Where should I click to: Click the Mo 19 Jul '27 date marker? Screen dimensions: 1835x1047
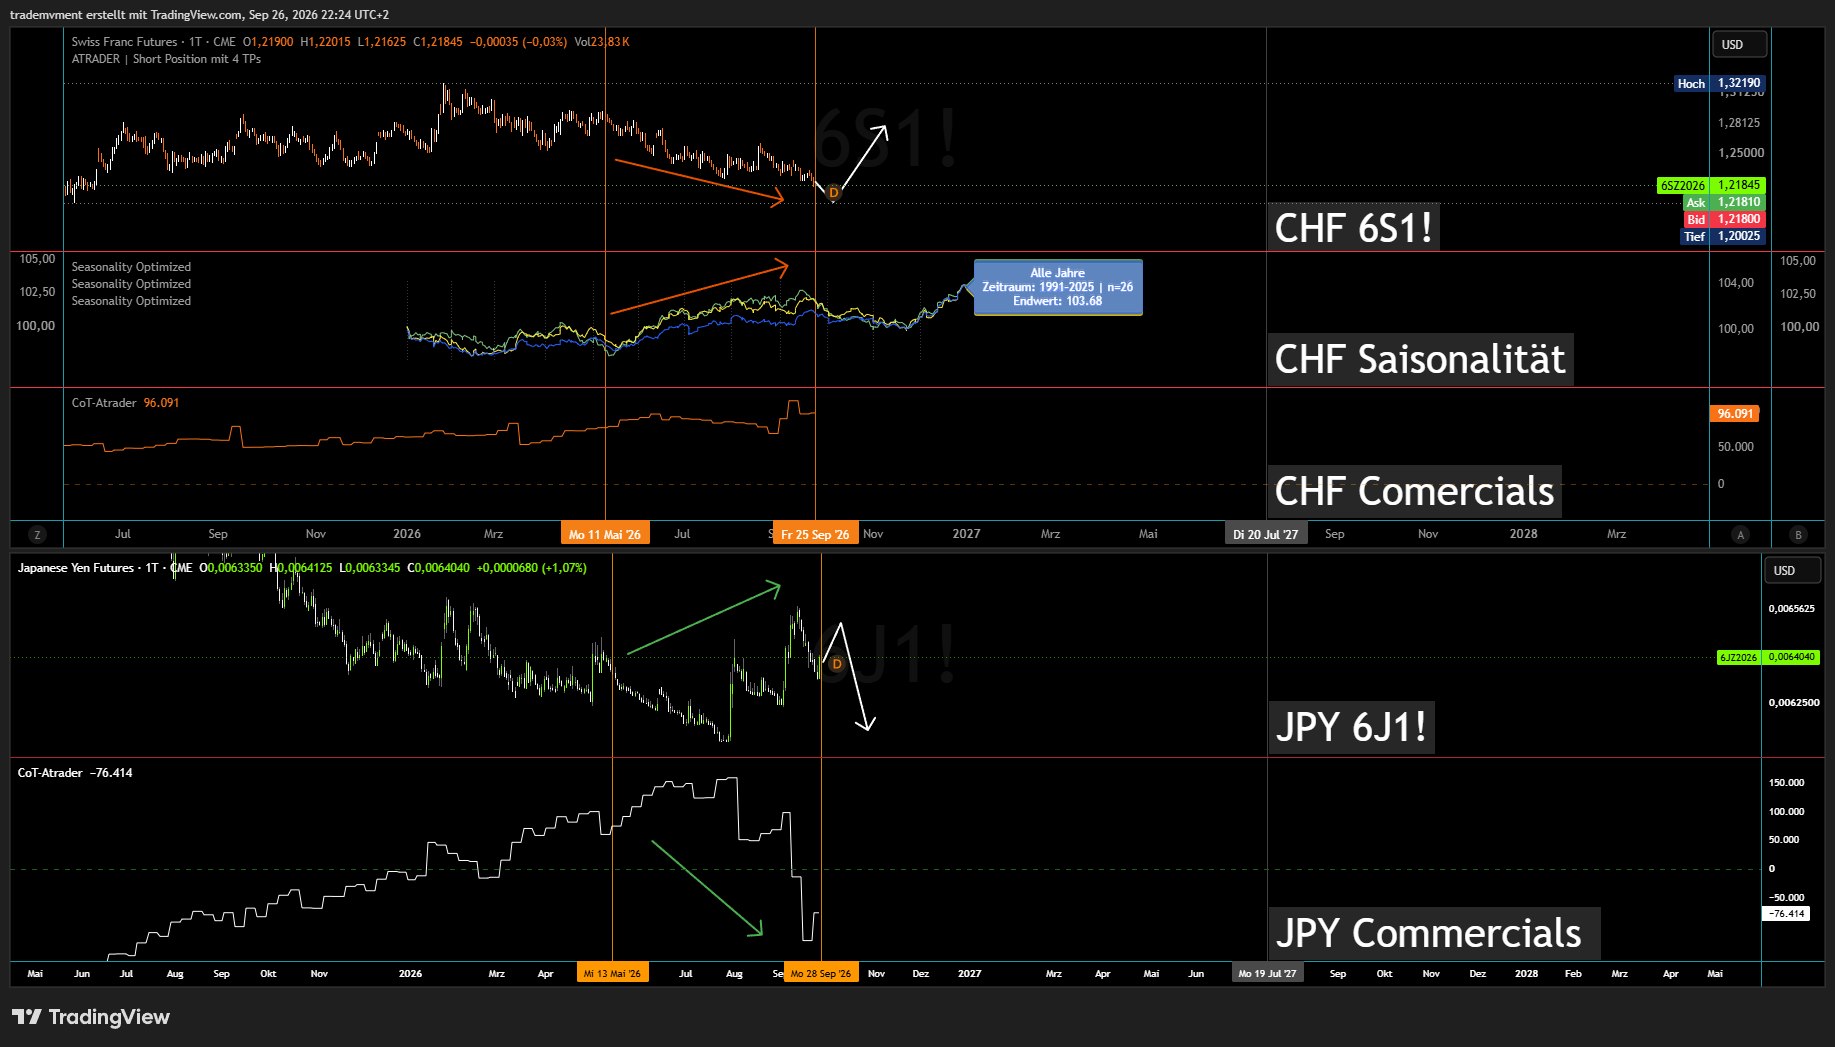tap(1267, 973)
